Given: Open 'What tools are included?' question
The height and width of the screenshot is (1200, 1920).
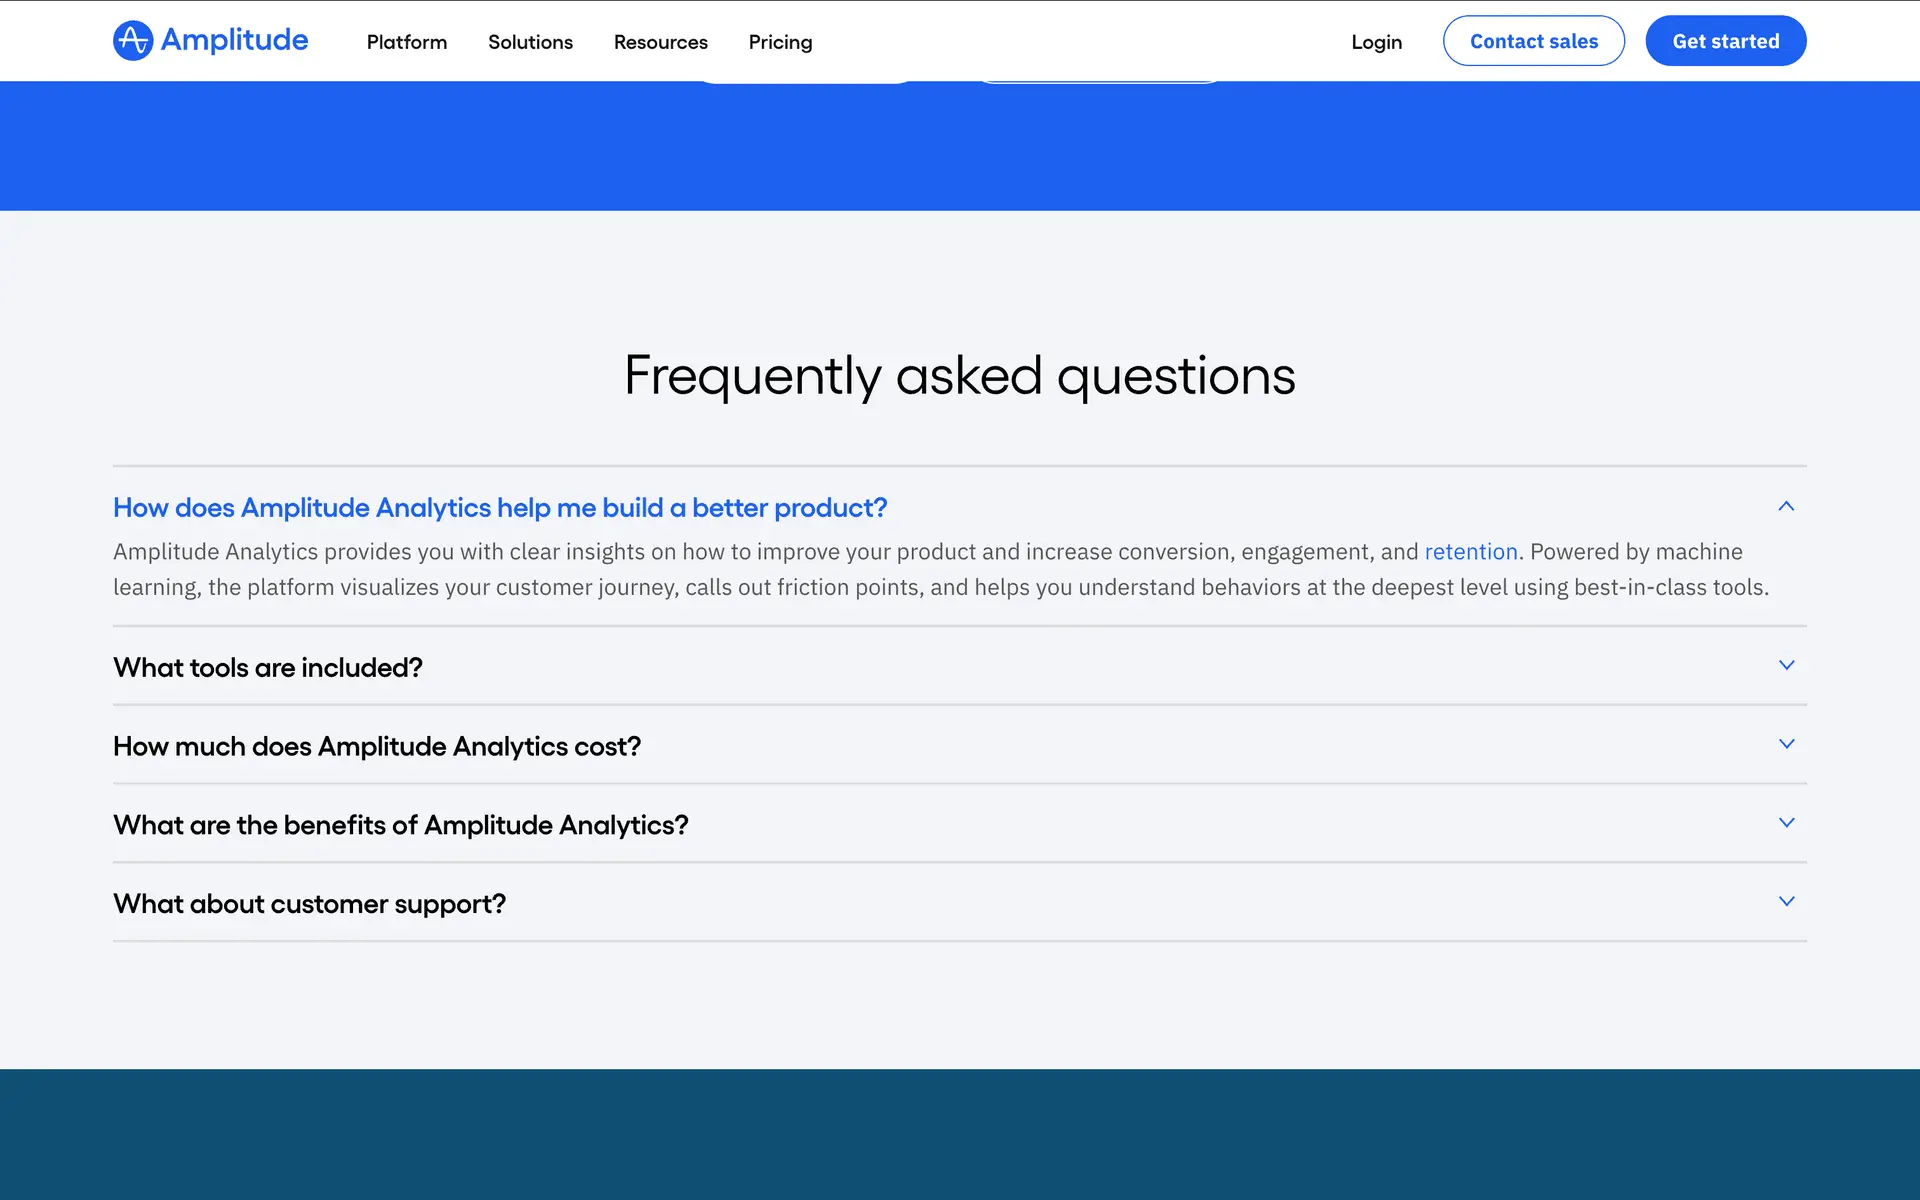Looking at the screenshot, I should [268, 667].
